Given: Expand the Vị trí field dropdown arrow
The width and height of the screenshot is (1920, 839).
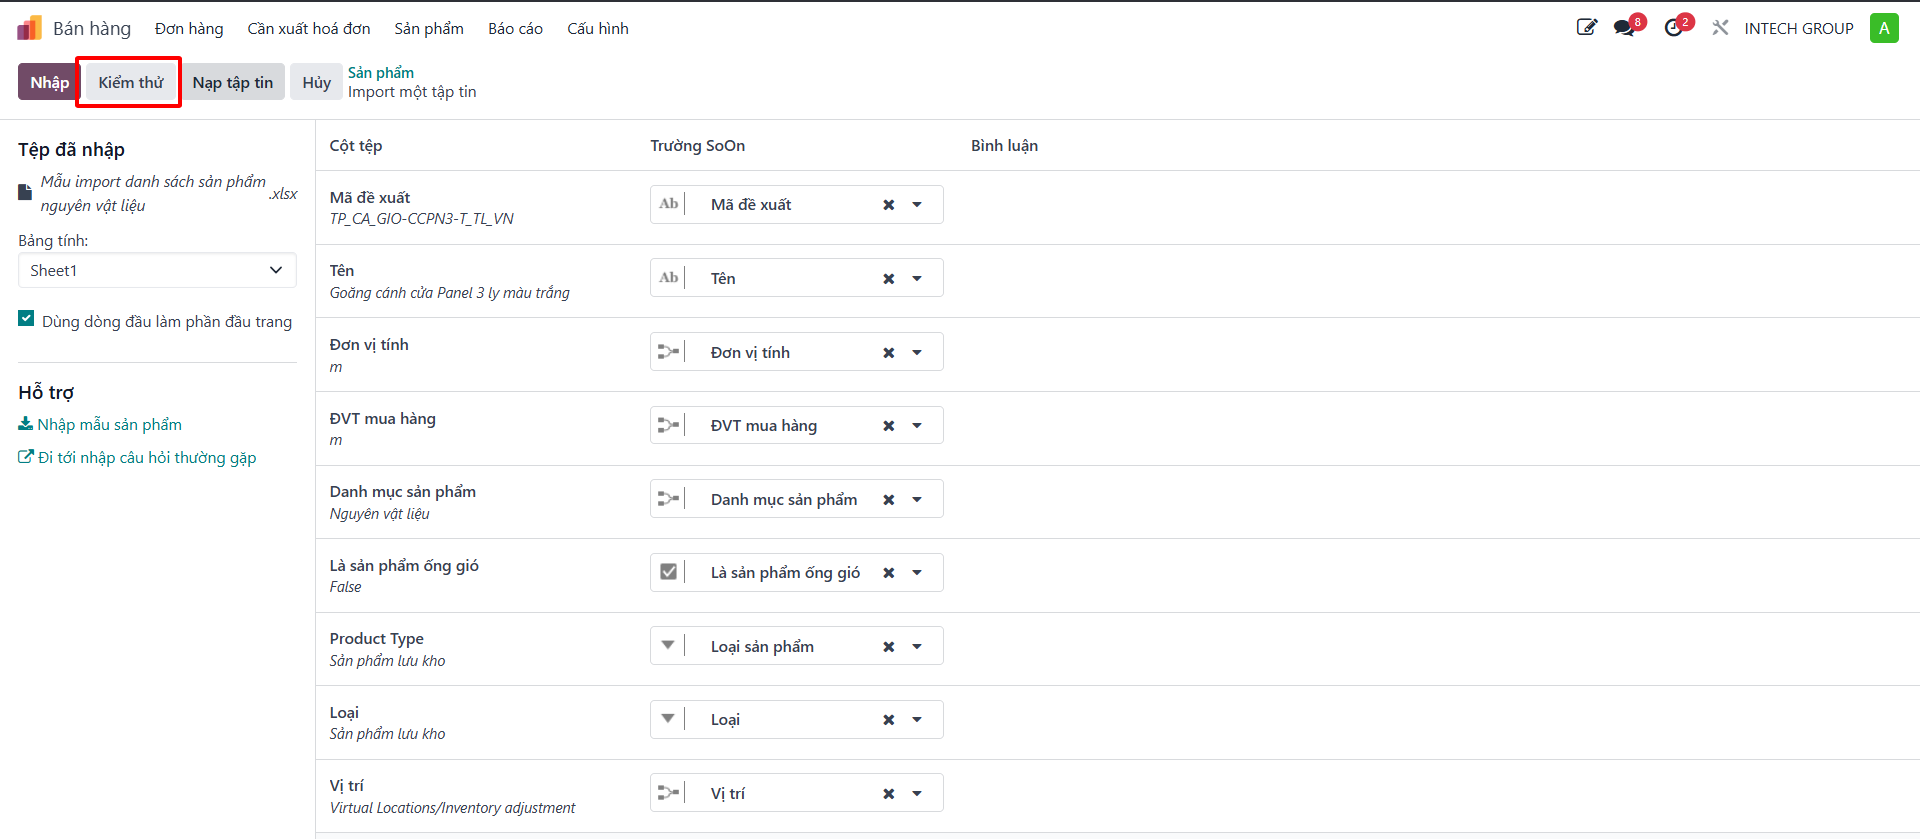Looking at the screenshot, I should pyautogui.click(x=917, y=794).
